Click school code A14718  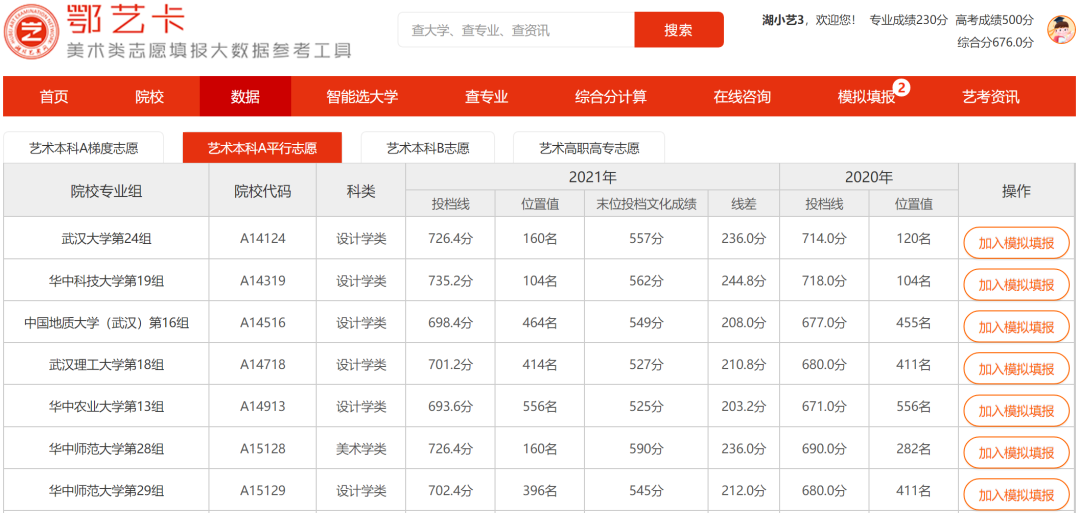tap(262, 365)
